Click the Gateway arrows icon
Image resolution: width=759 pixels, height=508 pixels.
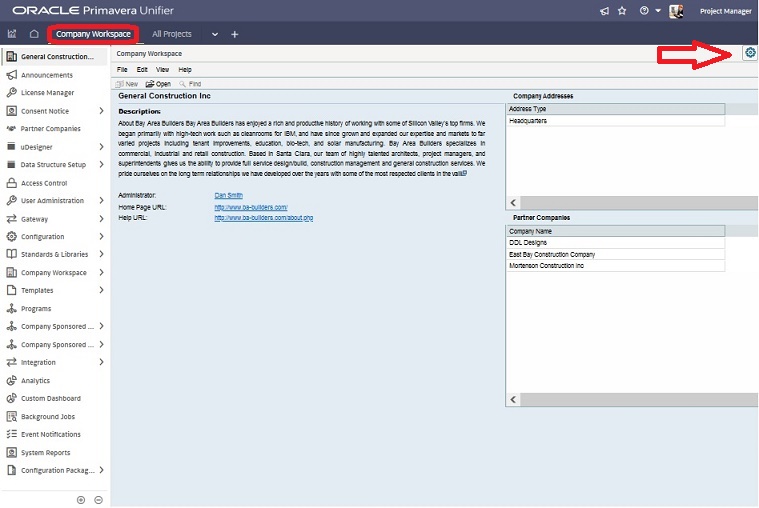pos(12,219)
